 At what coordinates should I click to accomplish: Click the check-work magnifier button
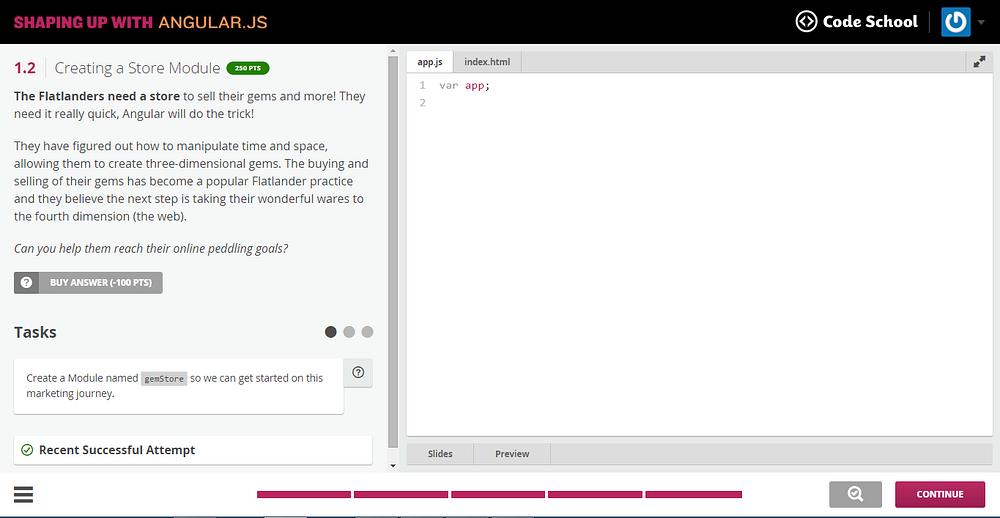(x=855, y=494)
